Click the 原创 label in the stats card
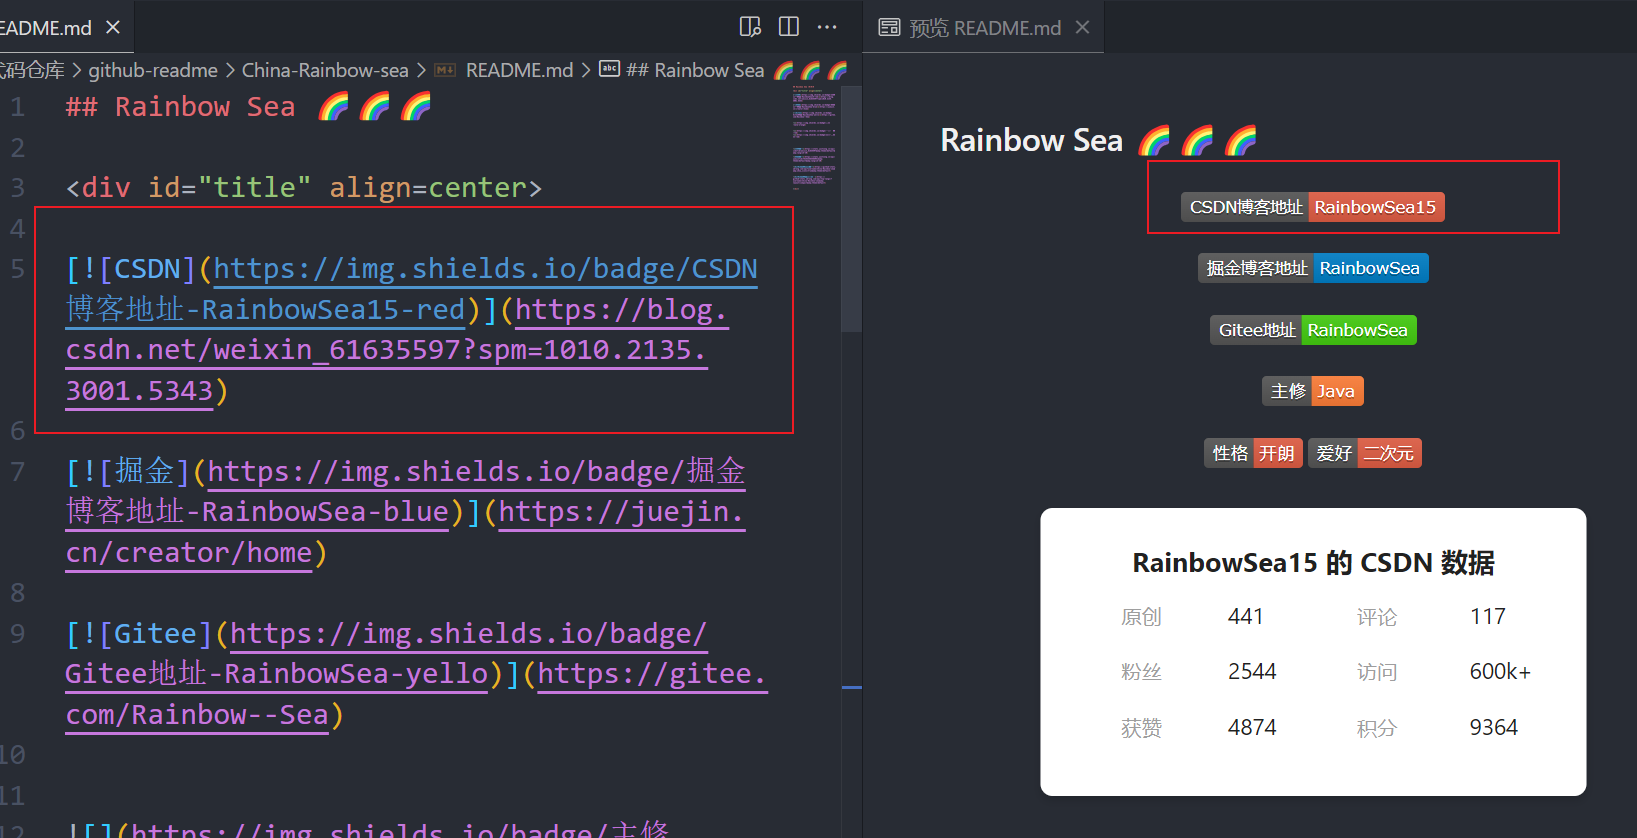The width and height of the screenshot is (1637, 838). tap(1141, 617)
